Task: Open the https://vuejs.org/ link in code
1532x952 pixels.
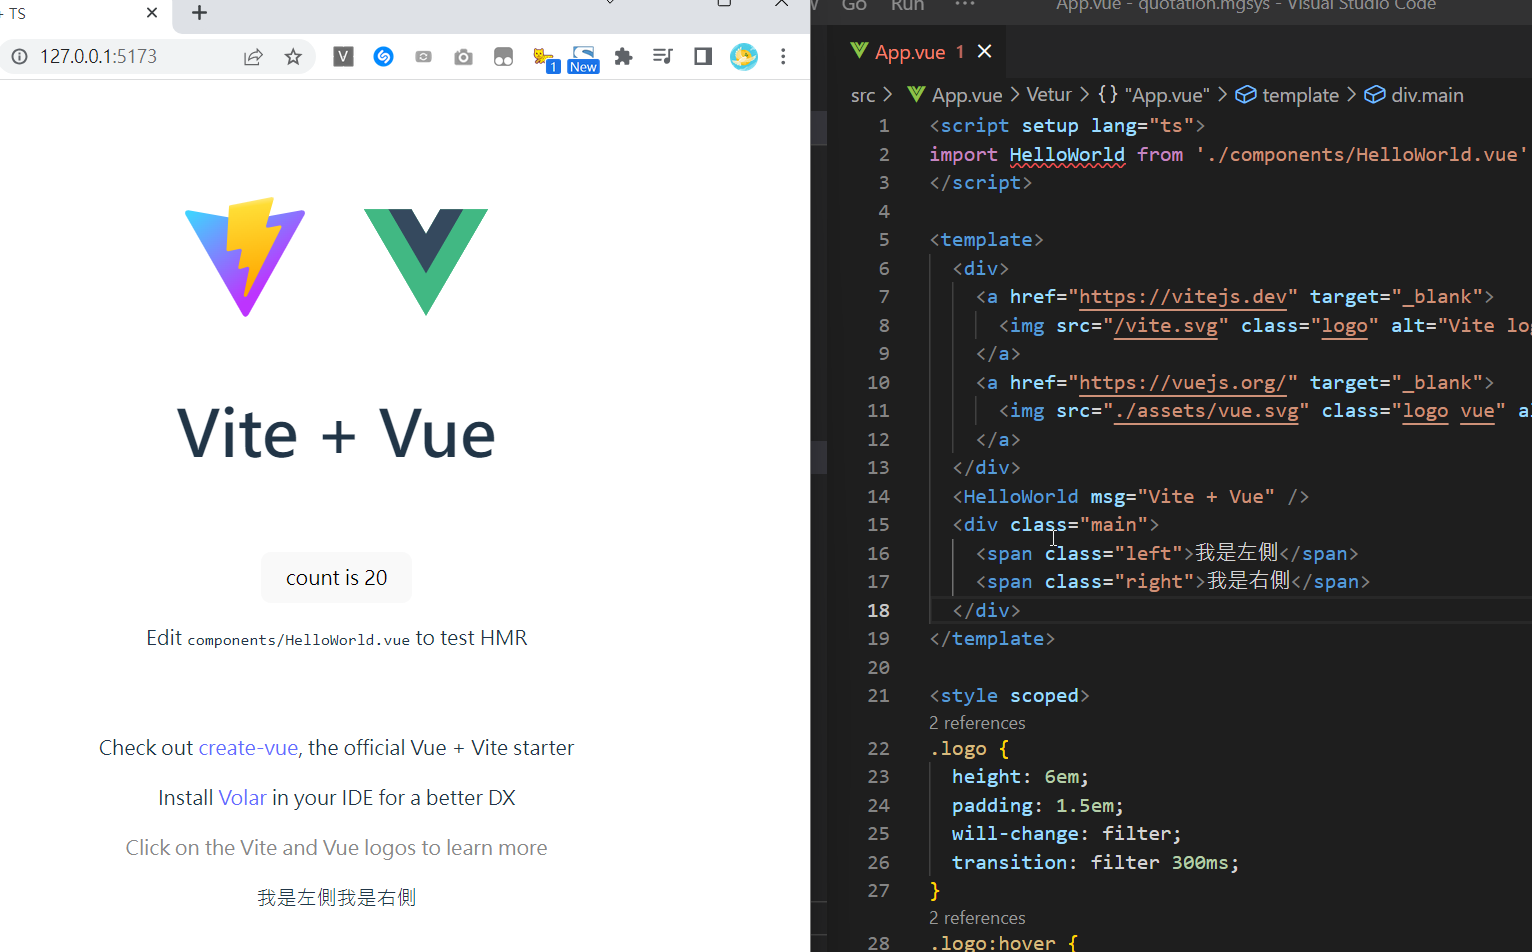Action: click(1183, 383)
